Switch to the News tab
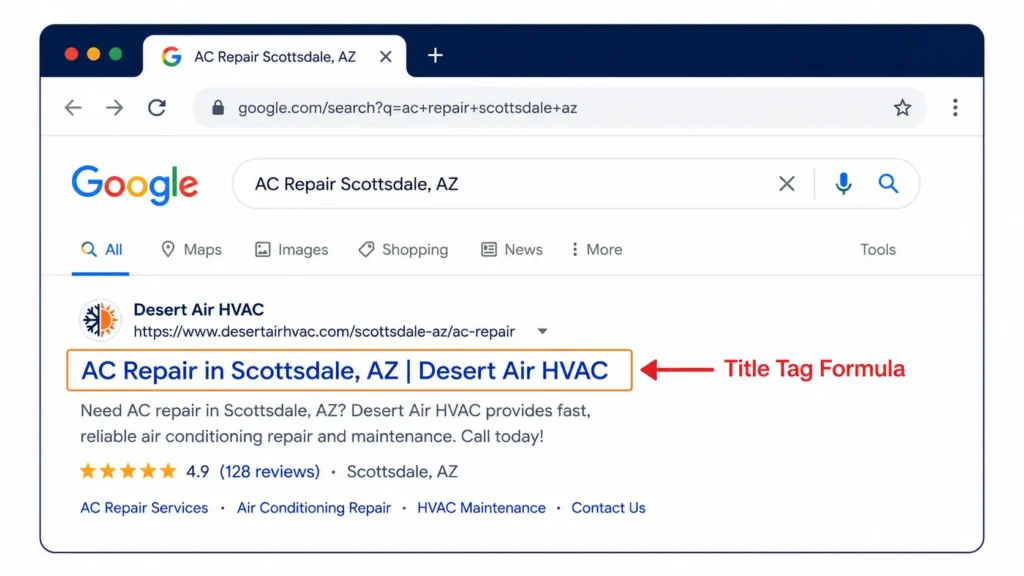The image size is (1024, 576). pos(511,249)
